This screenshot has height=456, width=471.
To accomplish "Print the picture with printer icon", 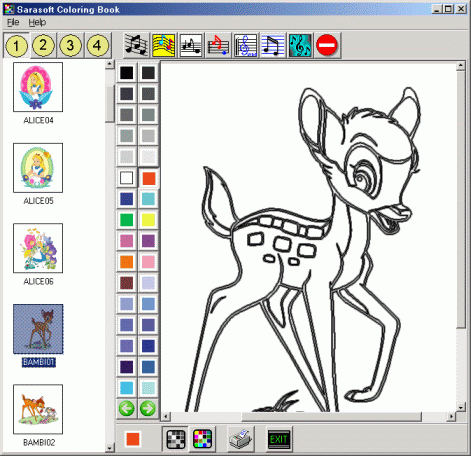I will pos(241,439).
